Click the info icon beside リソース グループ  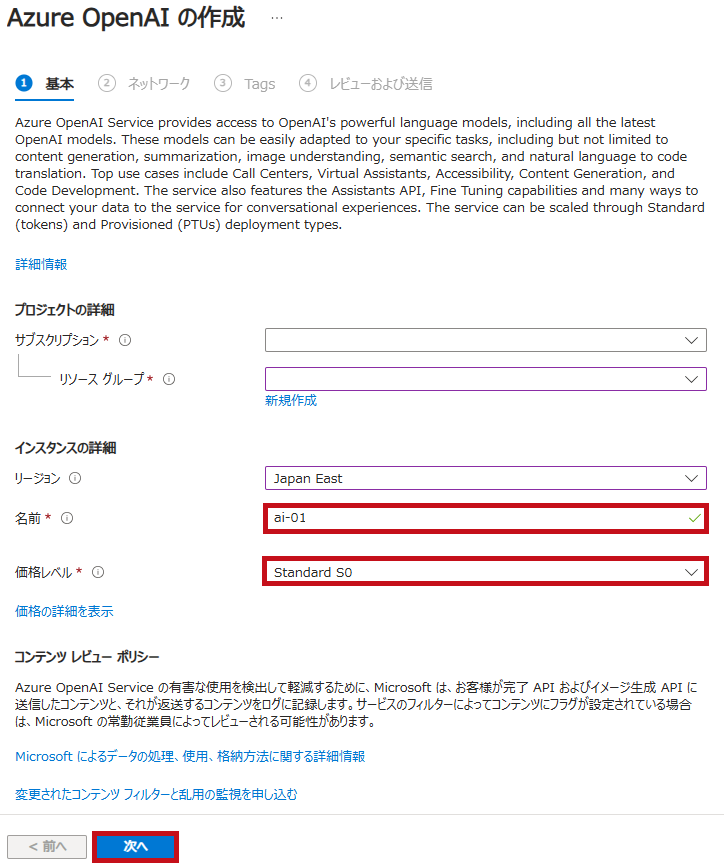[169, 379]
